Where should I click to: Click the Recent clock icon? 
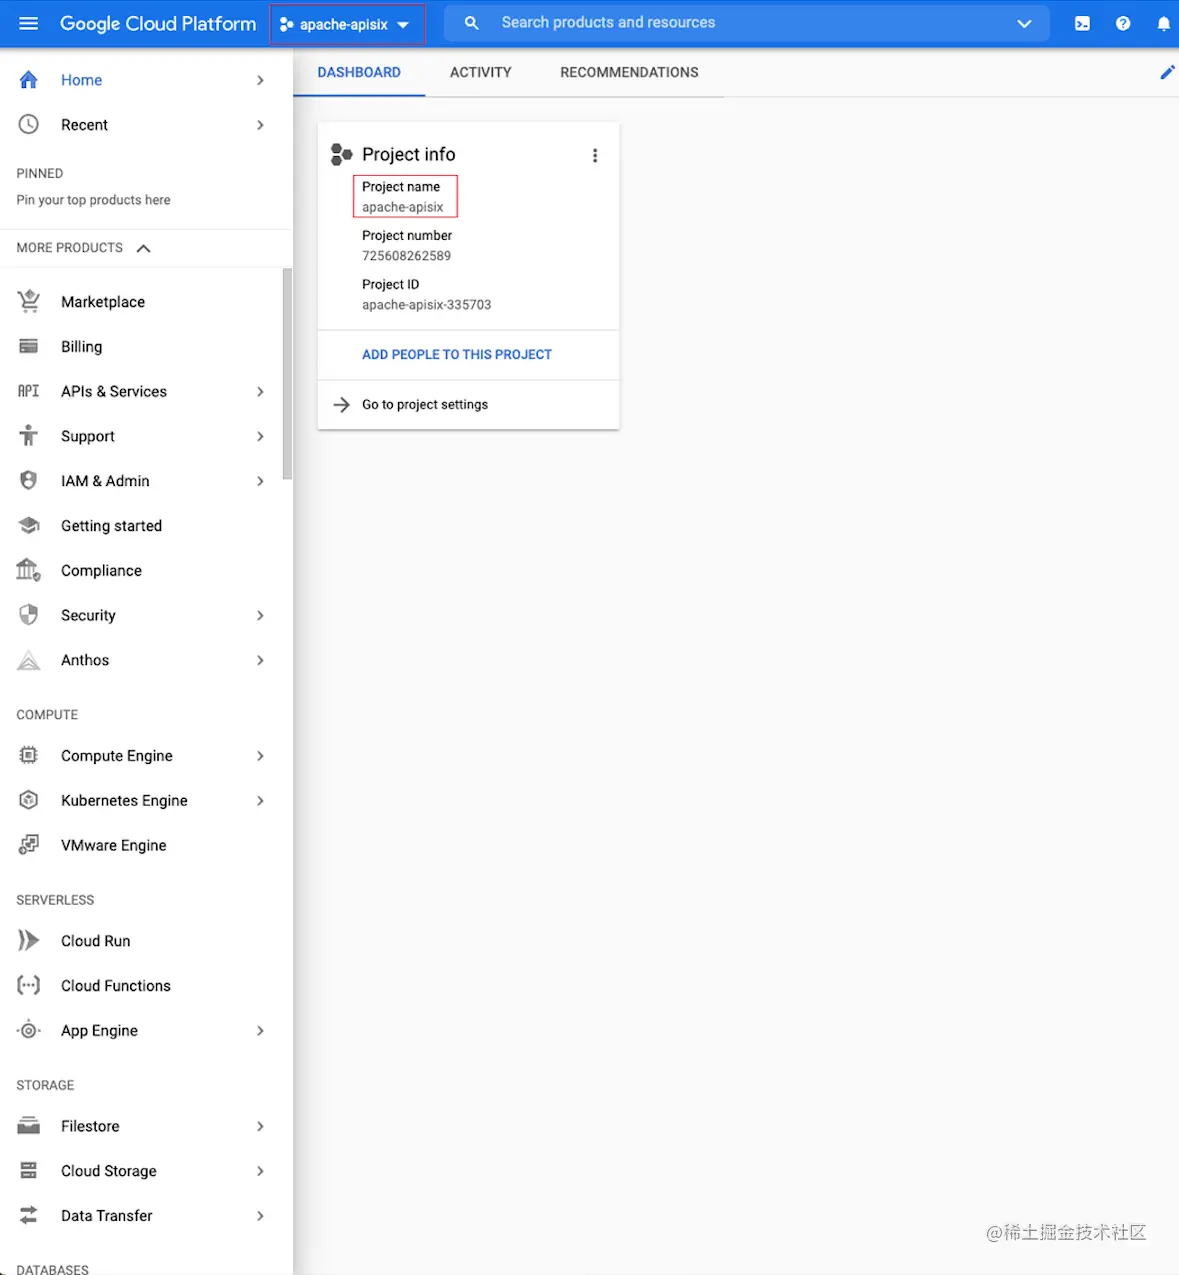[29, 124]
